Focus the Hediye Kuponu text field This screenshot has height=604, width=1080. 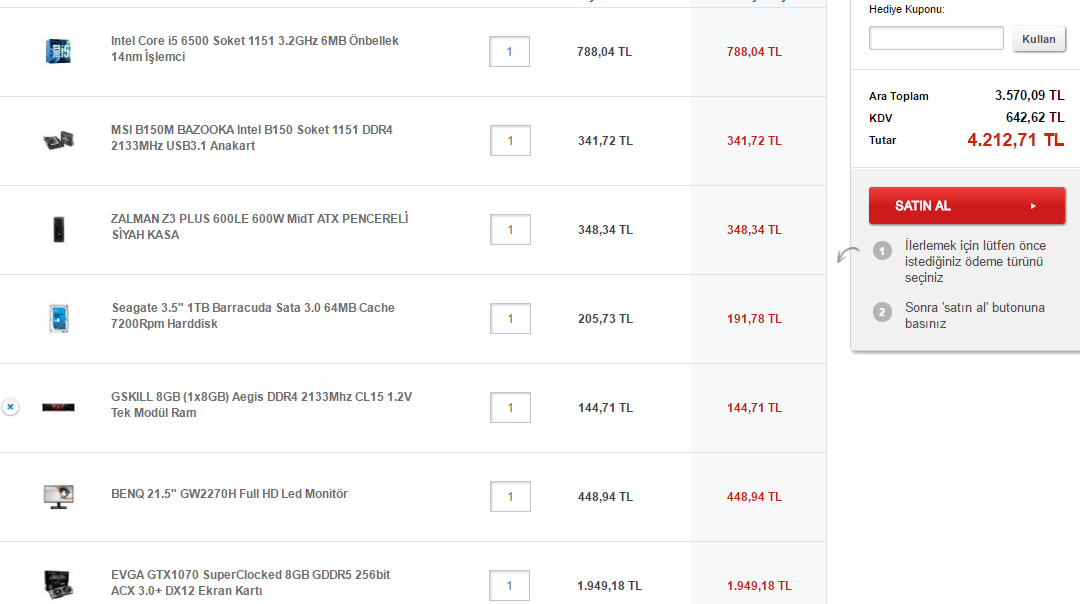click(936, 39)
